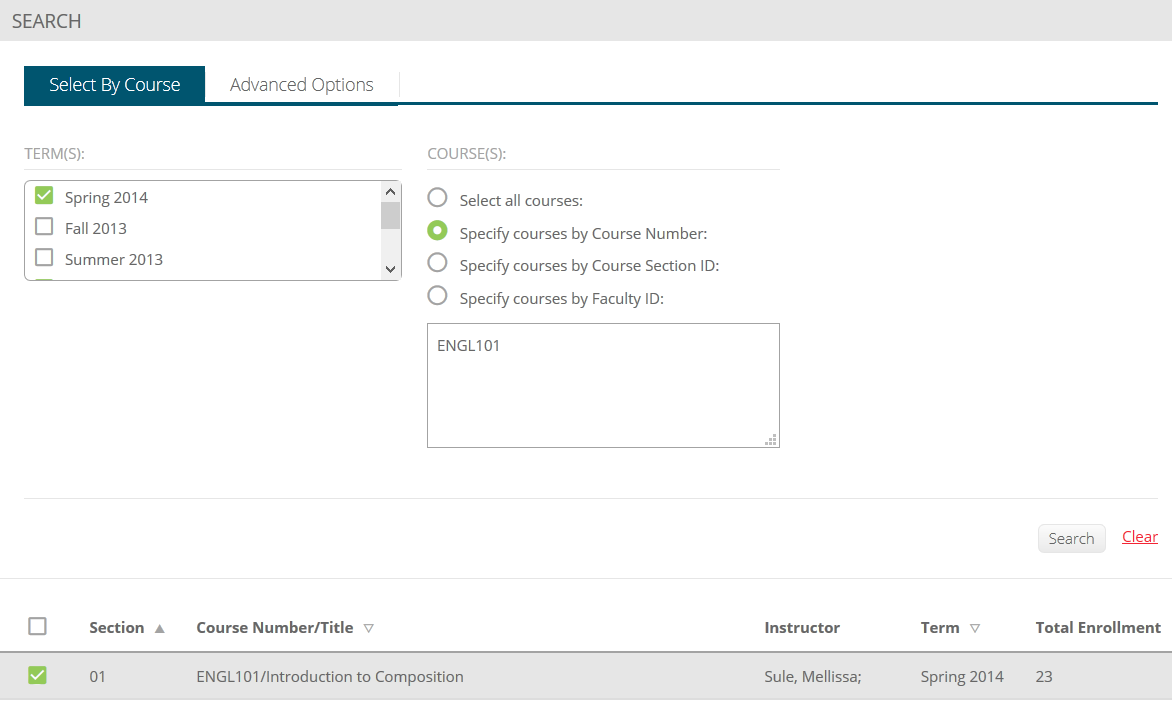The image size is (1172, 713).
Task: Click the Instructor column header
Action: [802, 628]
